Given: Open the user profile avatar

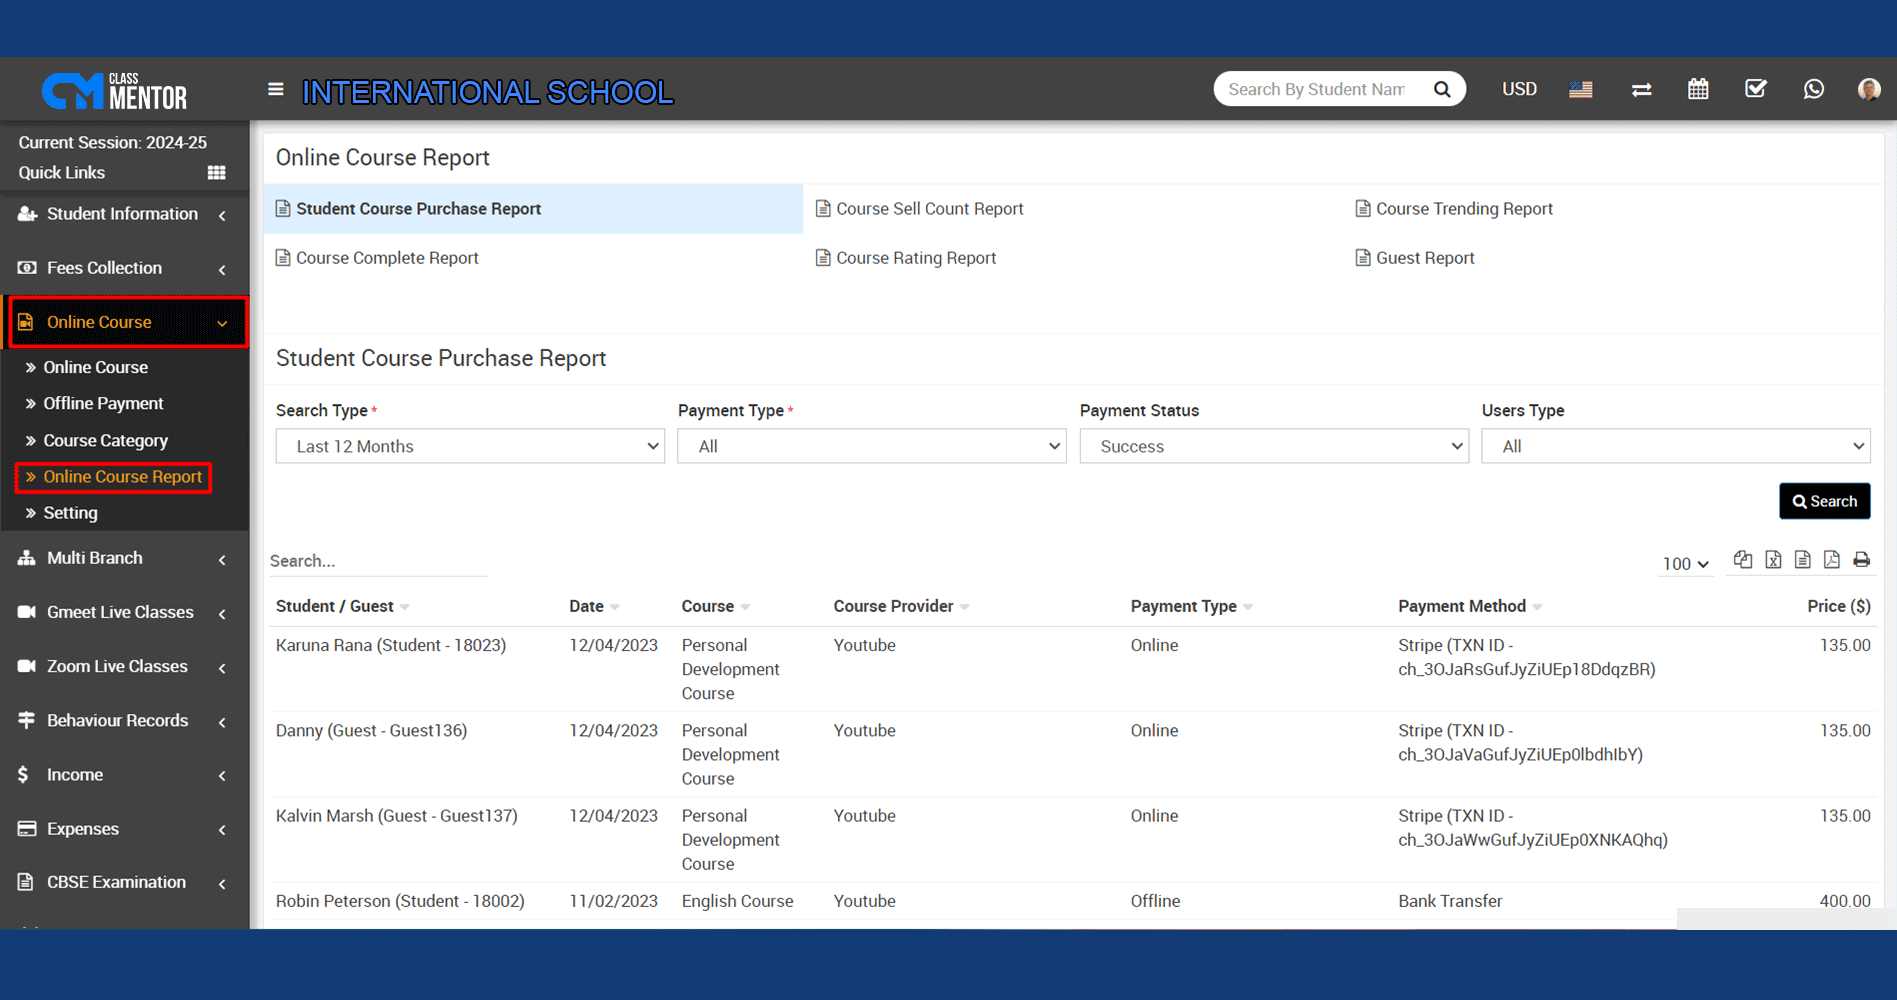Looking at the screenshot, I should coord(1869,89).
